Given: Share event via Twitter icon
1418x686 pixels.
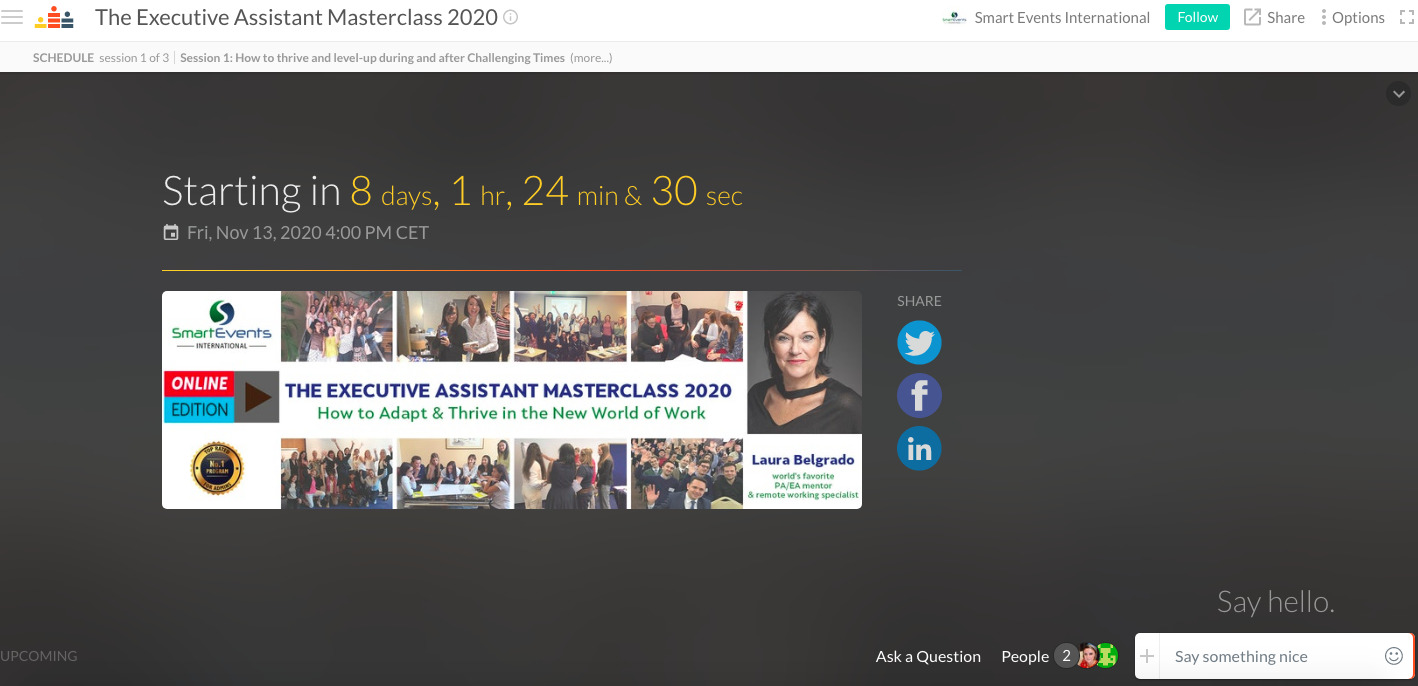Looking at the screenshot, I should (918, 343).
